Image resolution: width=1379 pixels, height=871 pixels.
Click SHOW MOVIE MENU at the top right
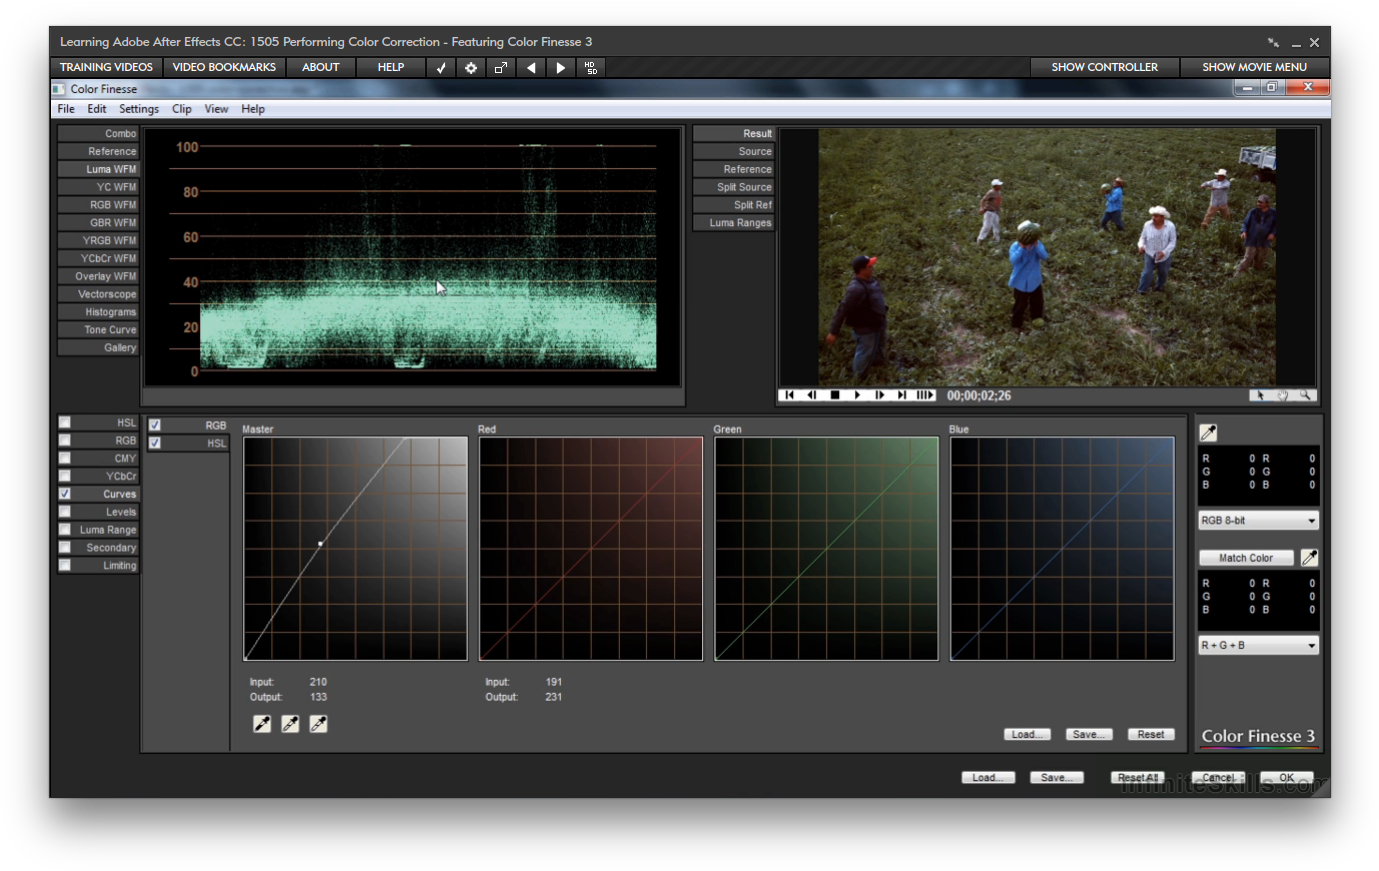1254,67
